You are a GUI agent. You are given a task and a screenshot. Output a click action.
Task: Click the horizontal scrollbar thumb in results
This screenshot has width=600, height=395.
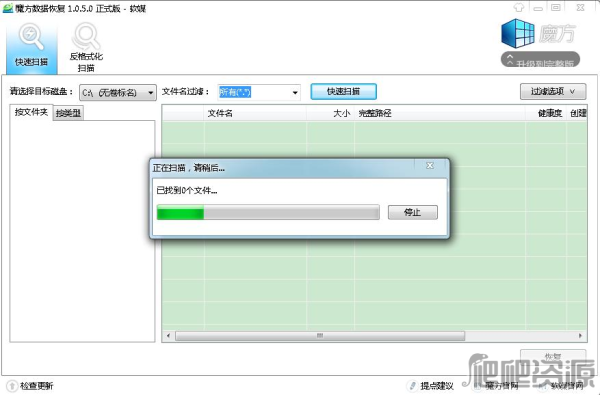coord(320,336)
